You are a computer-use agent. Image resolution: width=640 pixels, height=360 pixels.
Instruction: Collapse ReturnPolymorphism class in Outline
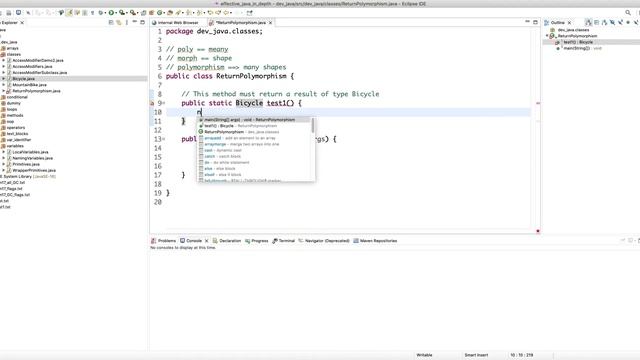pos(547,36)
